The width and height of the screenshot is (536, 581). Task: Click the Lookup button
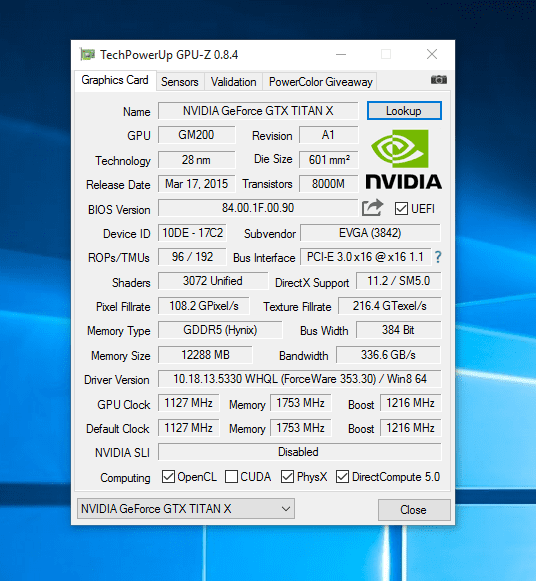click(404, 111)
